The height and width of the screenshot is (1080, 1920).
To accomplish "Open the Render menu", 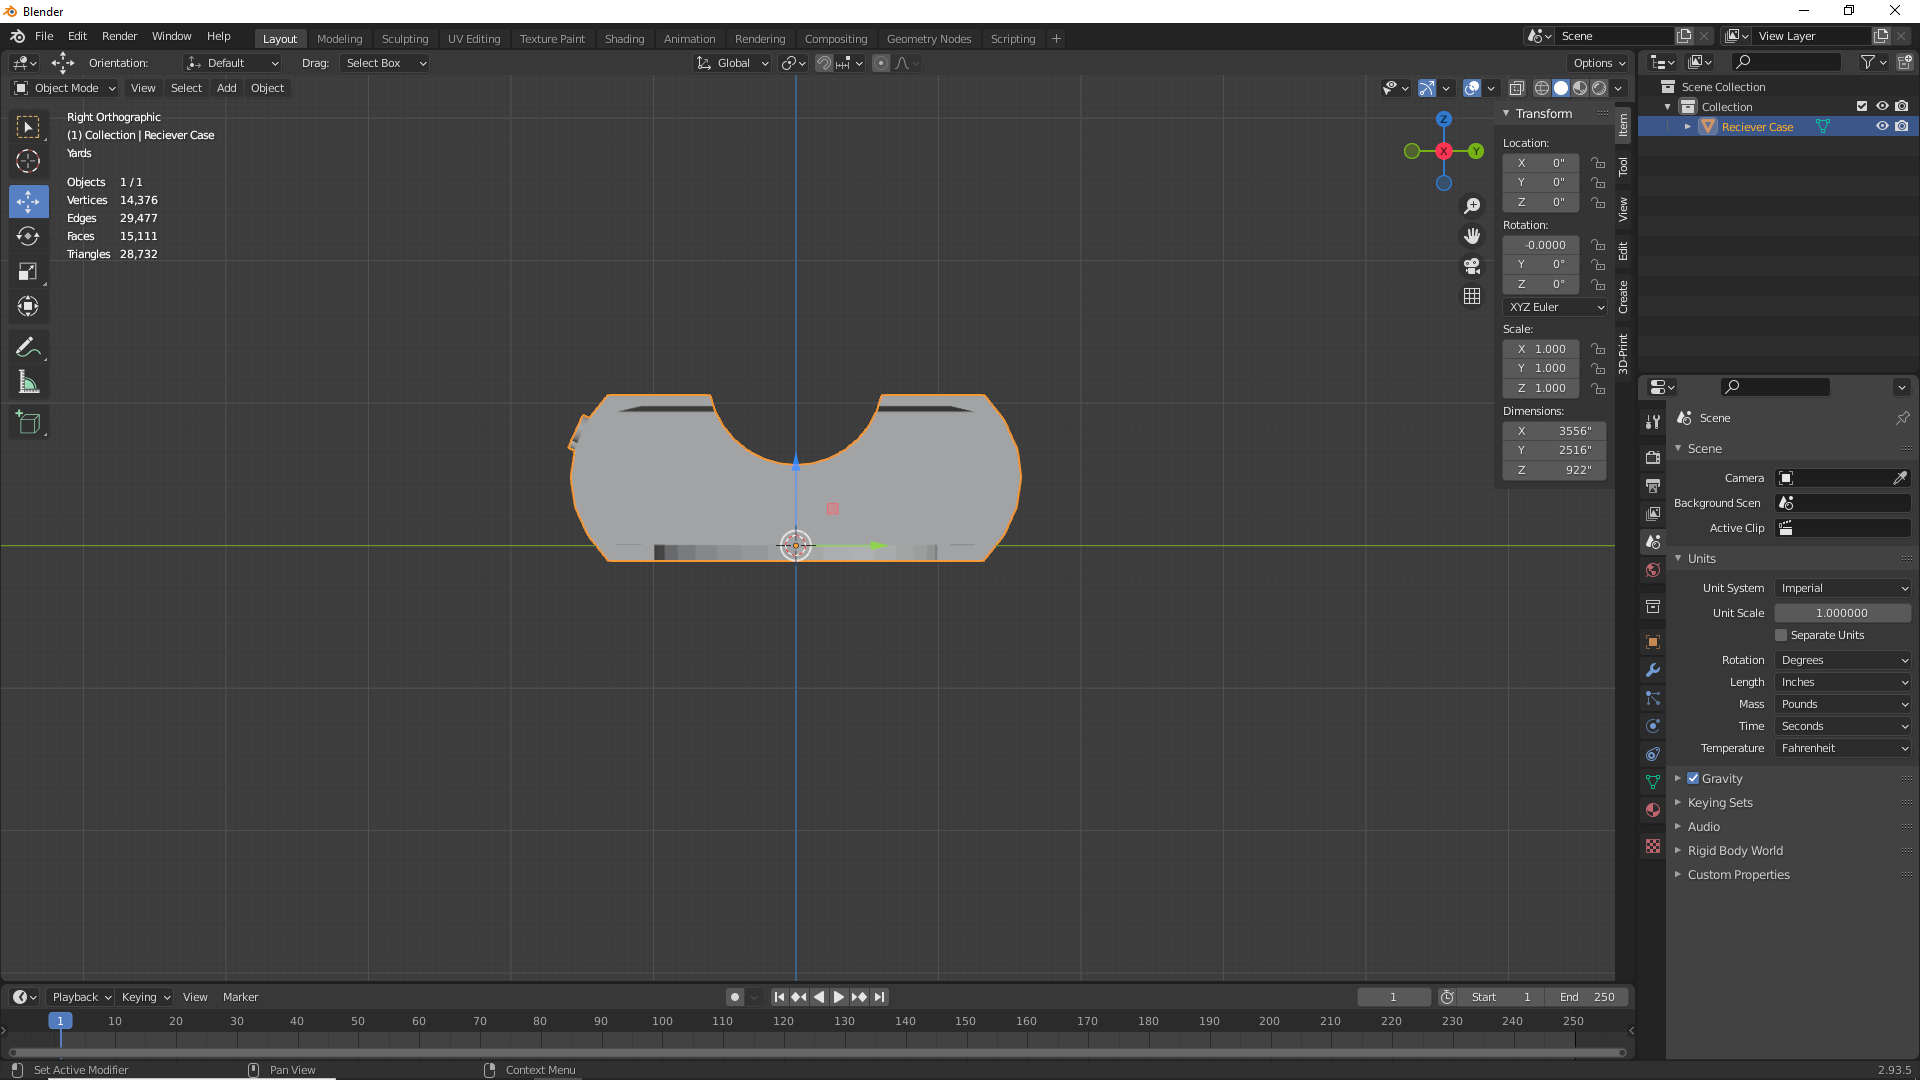I will click(119, 36).
